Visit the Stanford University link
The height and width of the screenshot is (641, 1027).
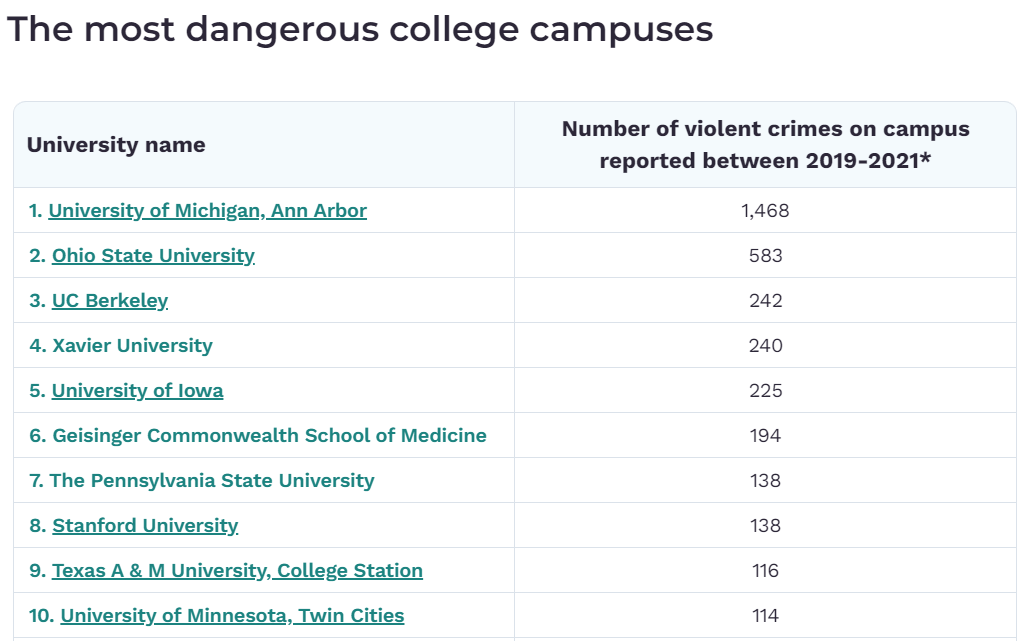click(x=145, y=526)
